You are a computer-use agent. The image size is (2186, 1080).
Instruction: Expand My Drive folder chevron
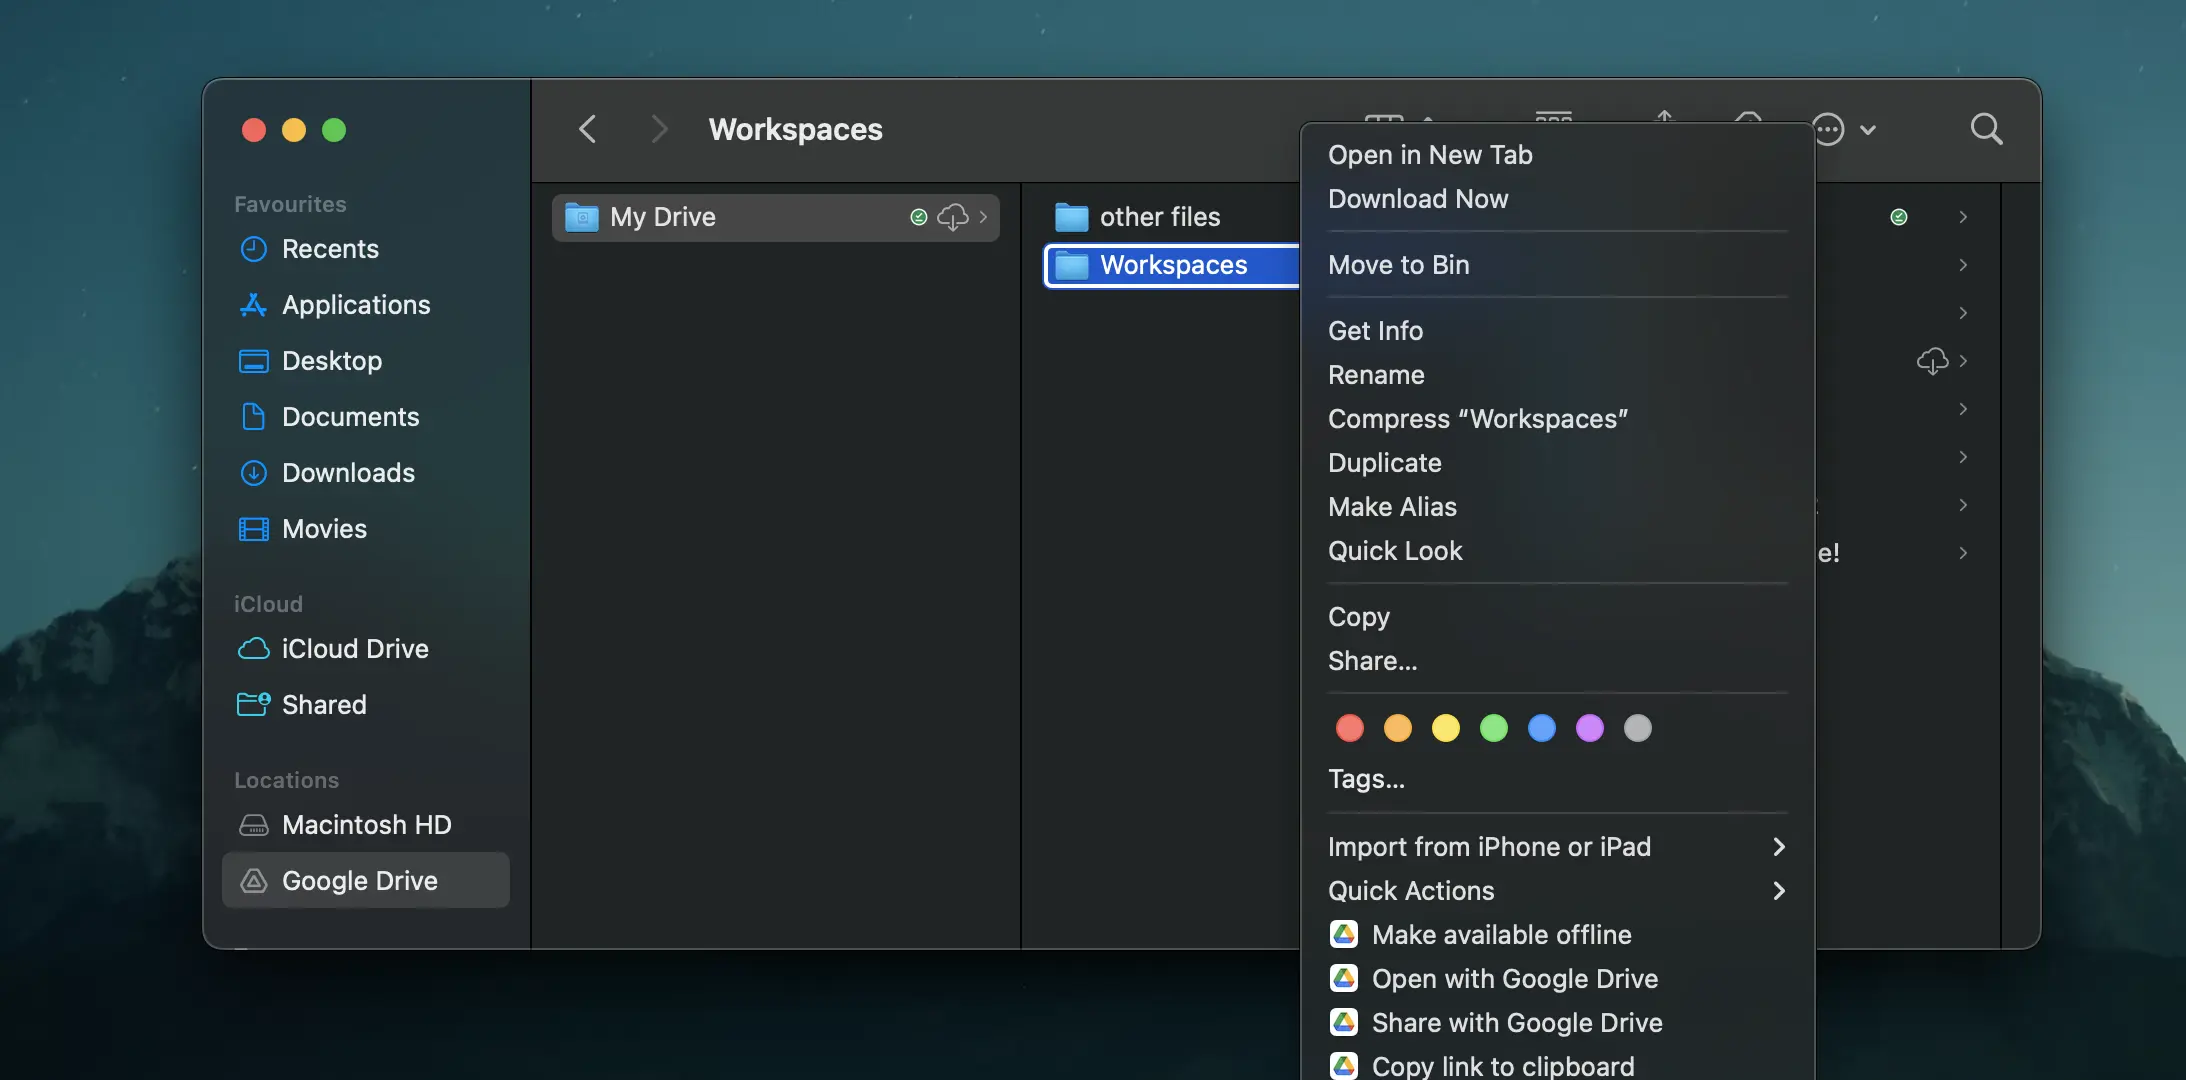(x=983, y=217)
